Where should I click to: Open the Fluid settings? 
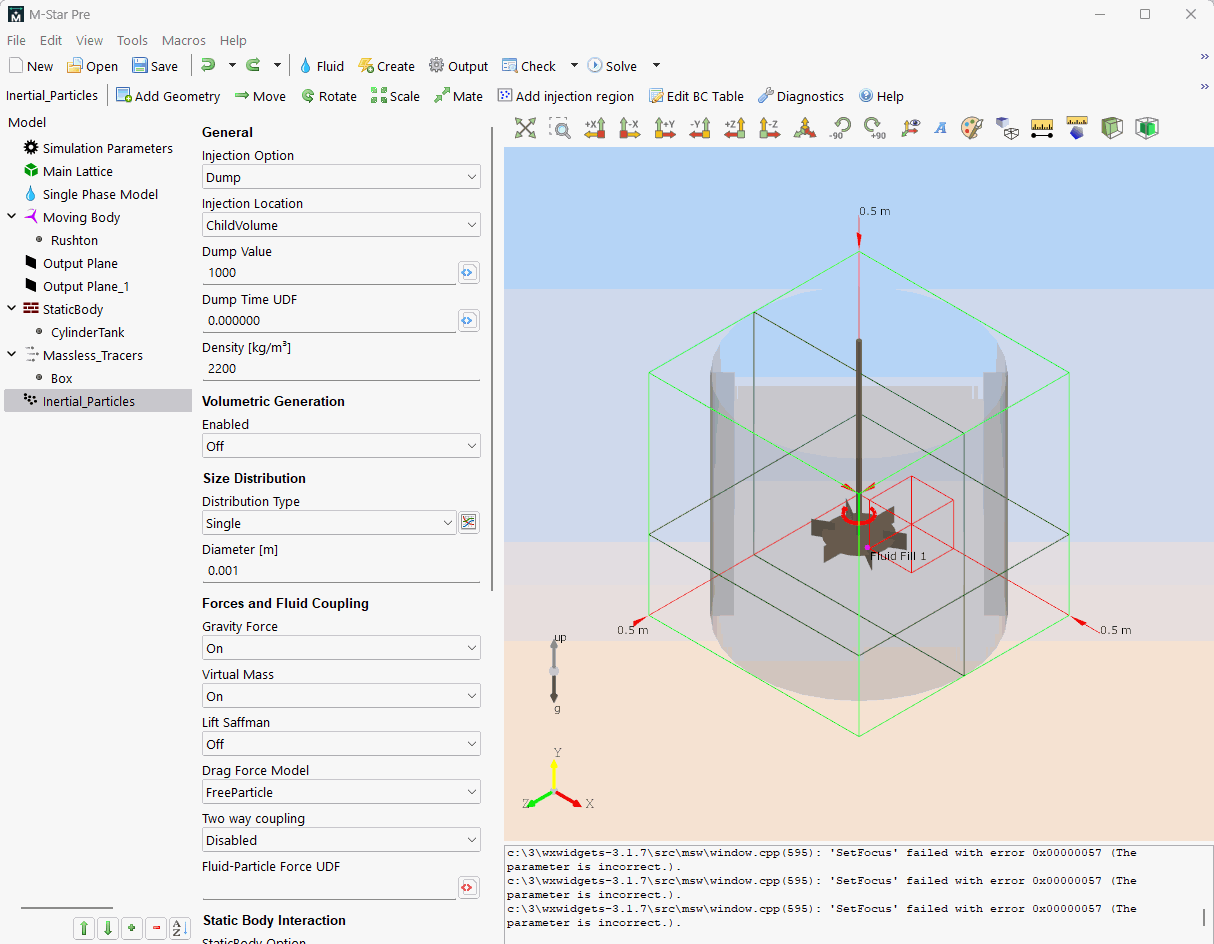(x=321, y=66)
